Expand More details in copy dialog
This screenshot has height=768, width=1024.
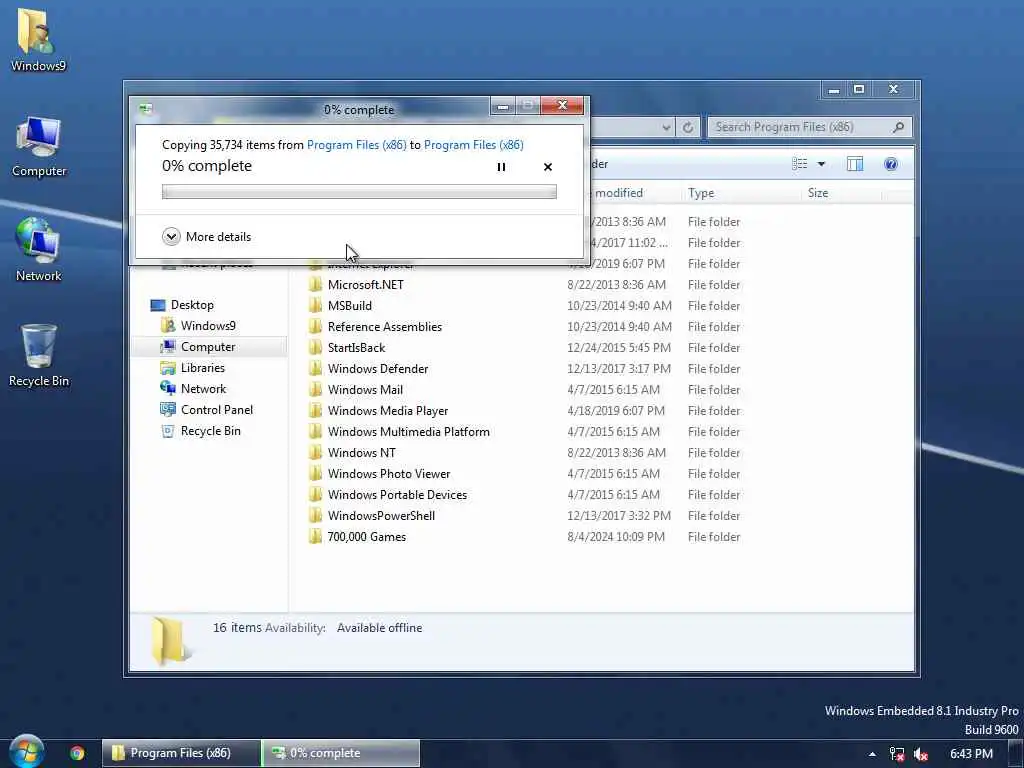pos(206,236)
